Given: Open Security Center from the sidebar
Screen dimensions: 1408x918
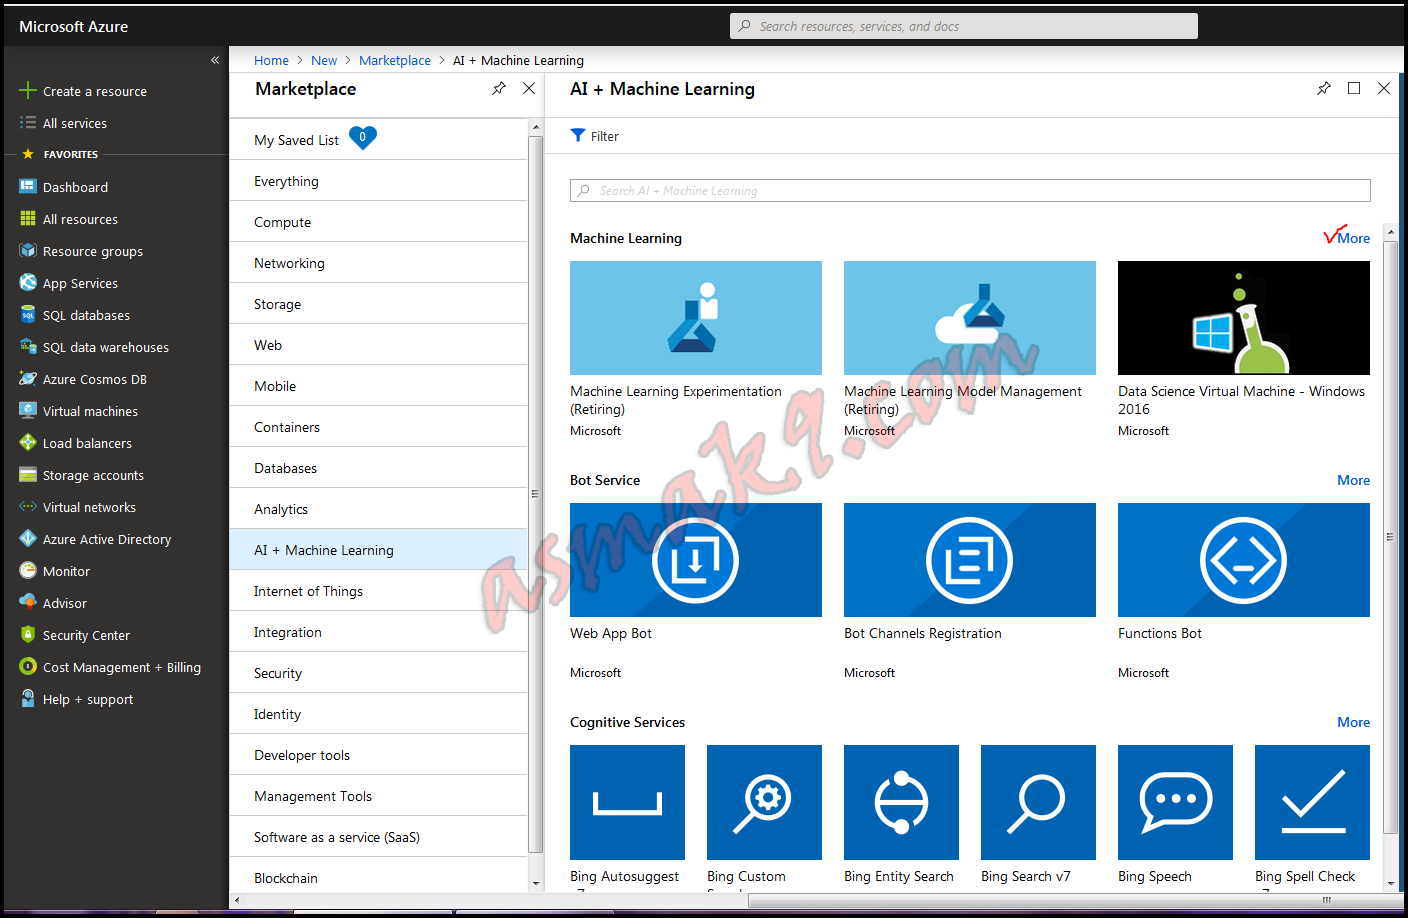Looking at the screenshot, I should click(88, 634).
